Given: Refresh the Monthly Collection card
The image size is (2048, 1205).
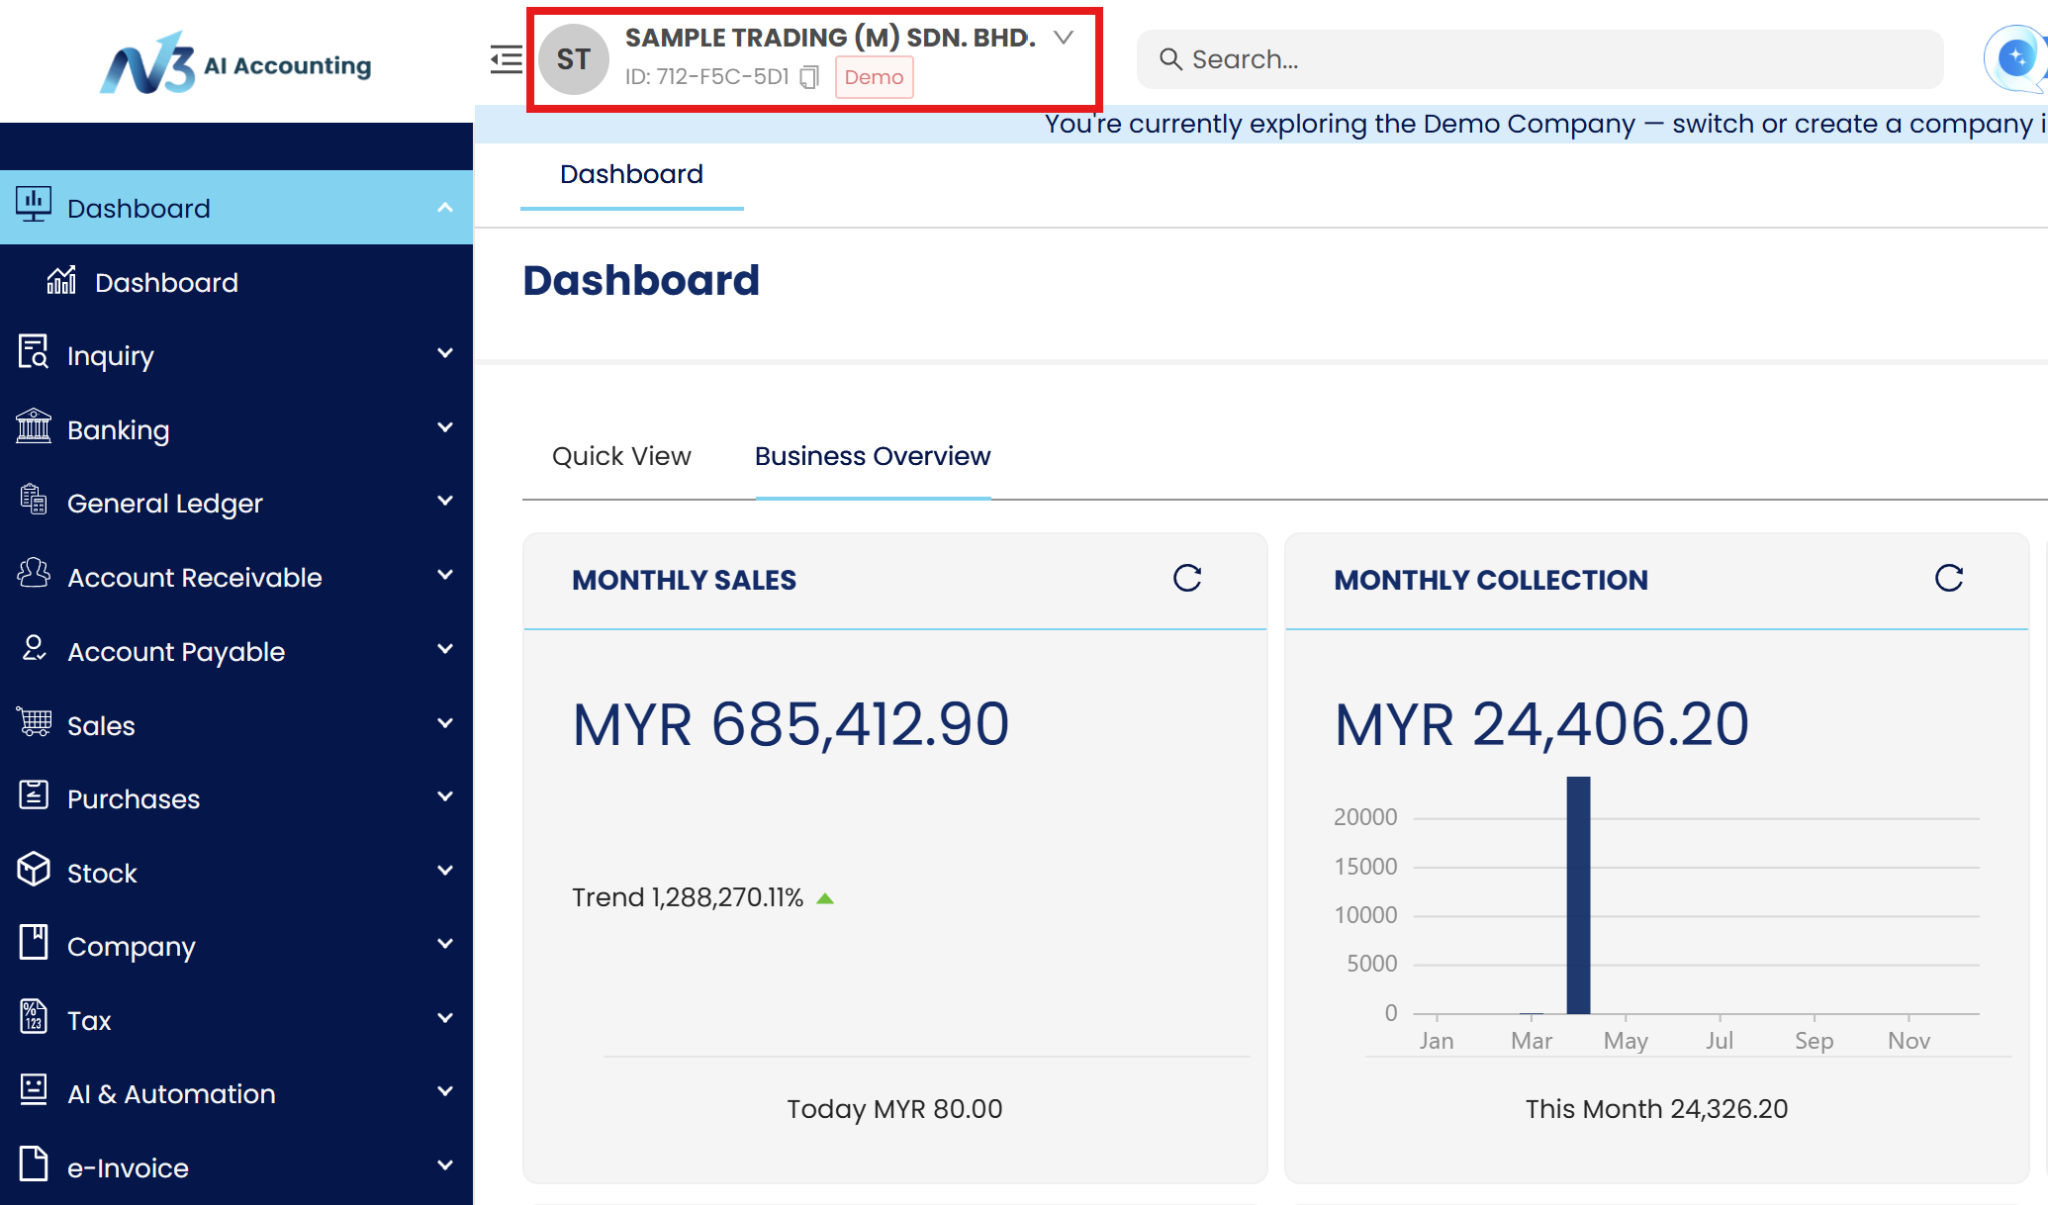Looking at the screenshot, I should (x=1948, y=578).
